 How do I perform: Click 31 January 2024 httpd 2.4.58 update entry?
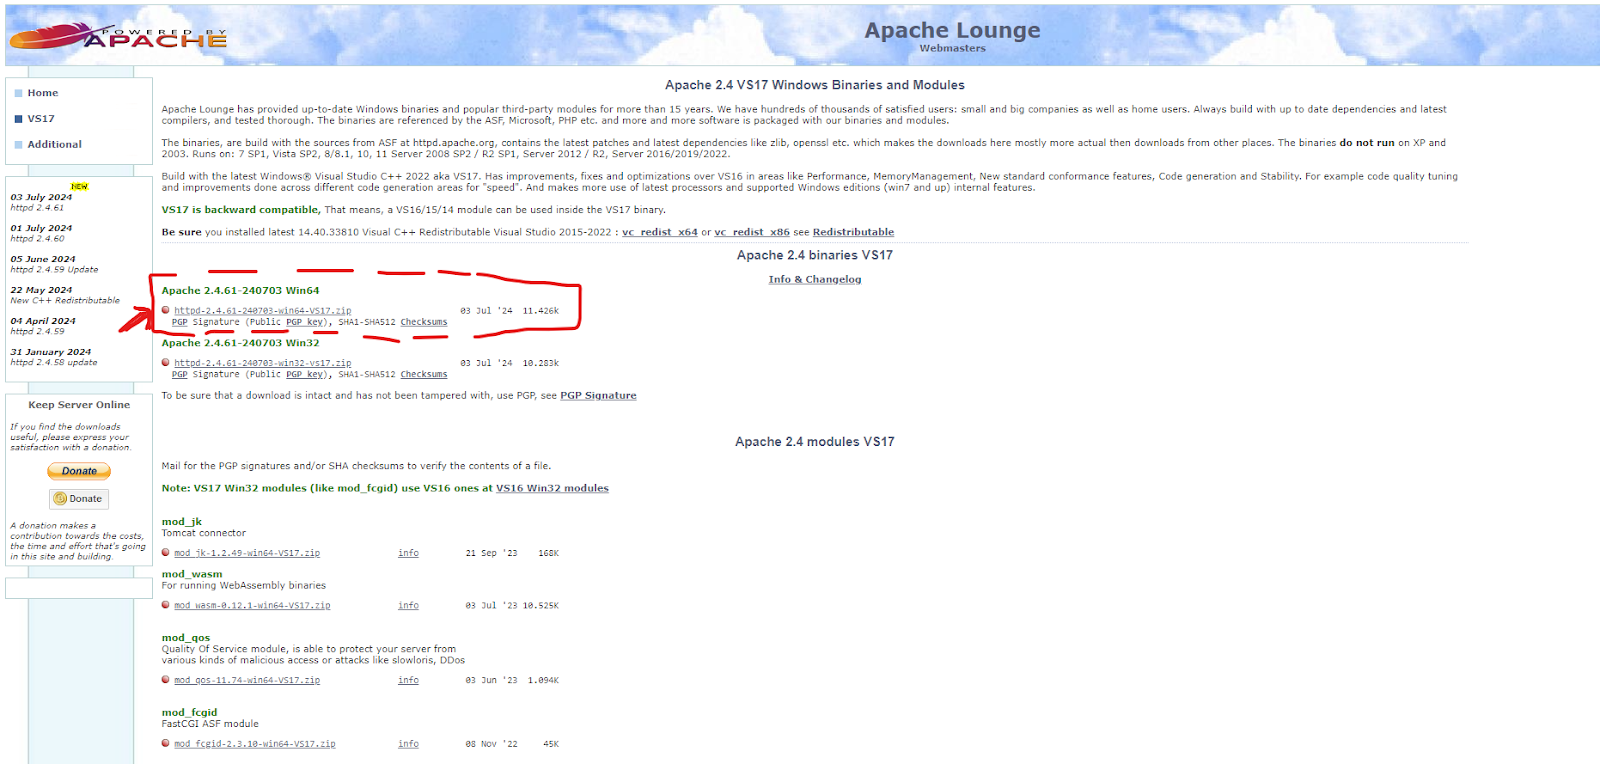[x=54, y=357]
